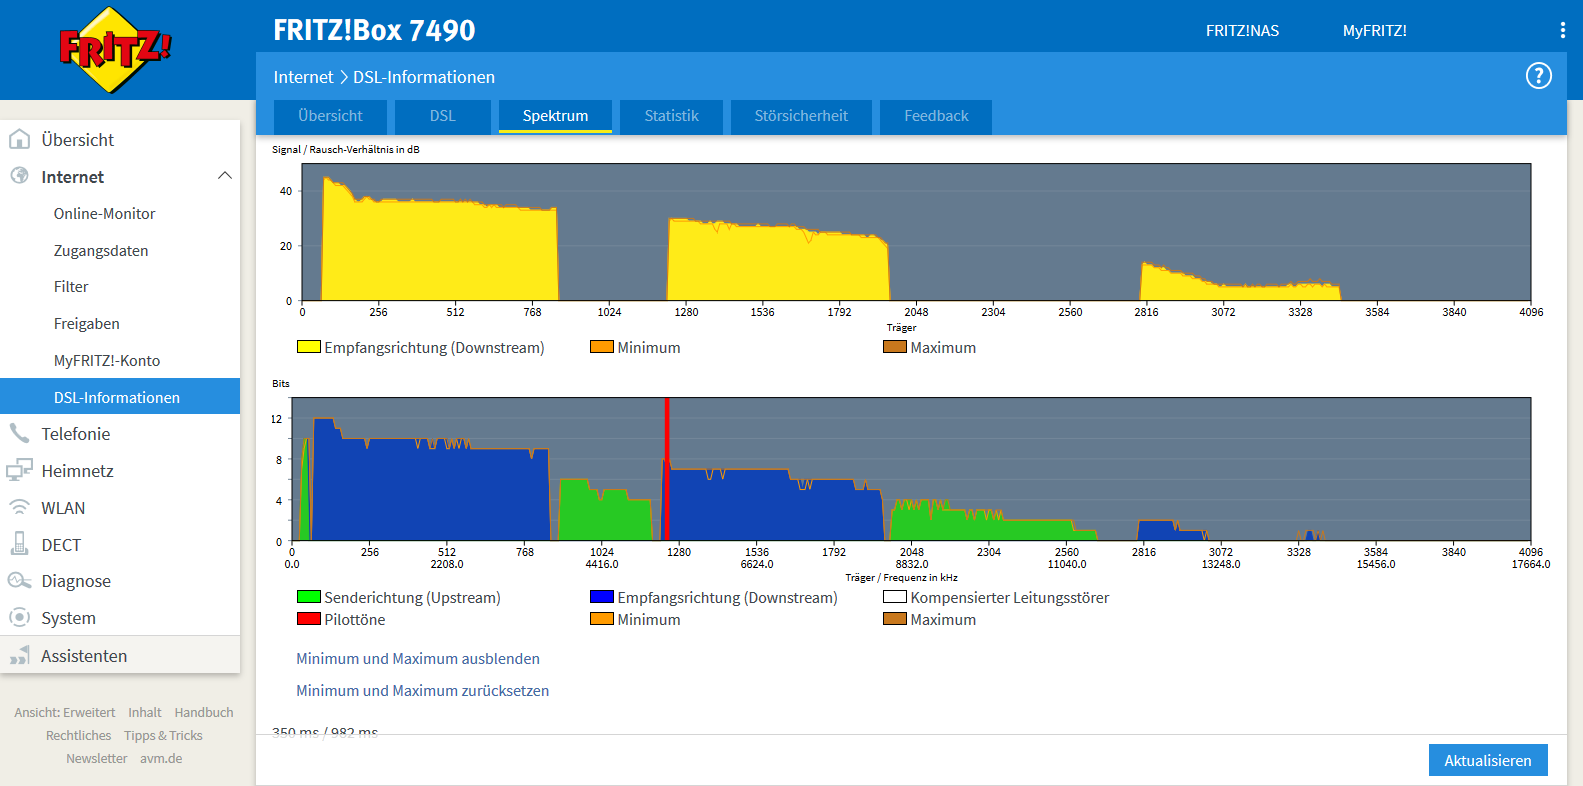The height and width of the screenshot is (786, 1583).
Task: Click Minimum und Maximum zurücksetzen
Action: click(422, 690)
